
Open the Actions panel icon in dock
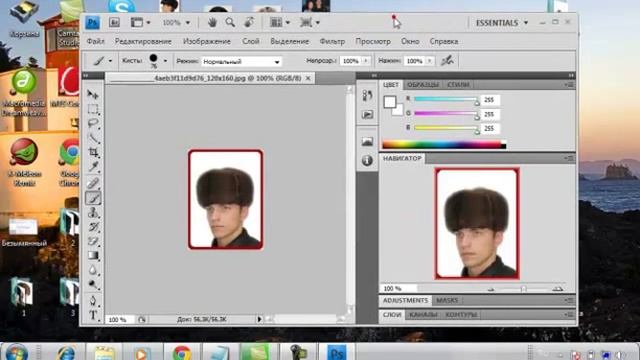[367, 115]
